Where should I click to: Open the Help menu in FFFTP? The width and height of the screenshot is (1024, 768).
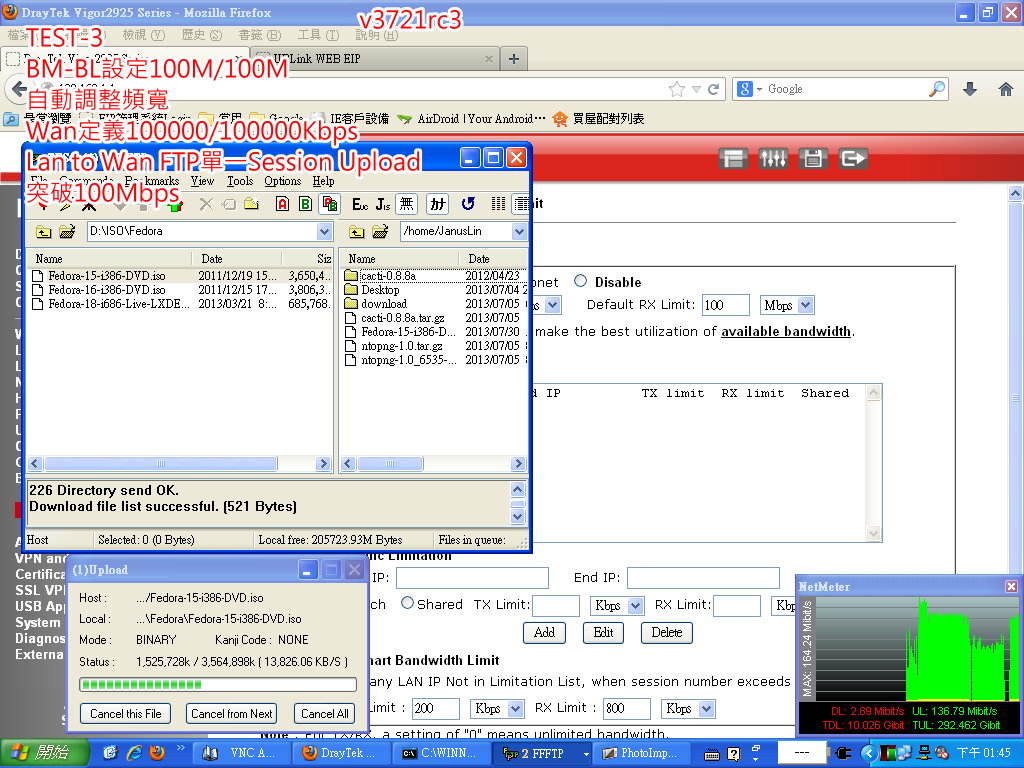[323, 181]
